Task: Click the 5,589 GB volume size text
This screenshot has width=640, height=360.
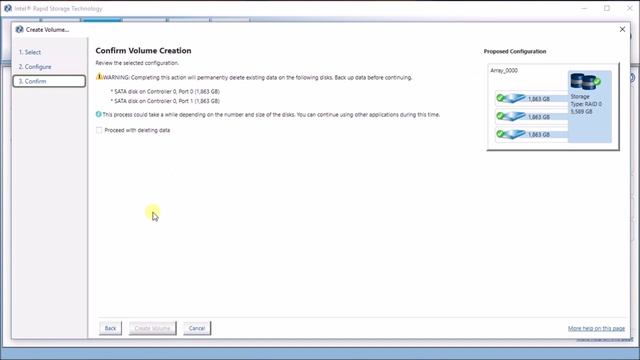Action: (581, 111)
